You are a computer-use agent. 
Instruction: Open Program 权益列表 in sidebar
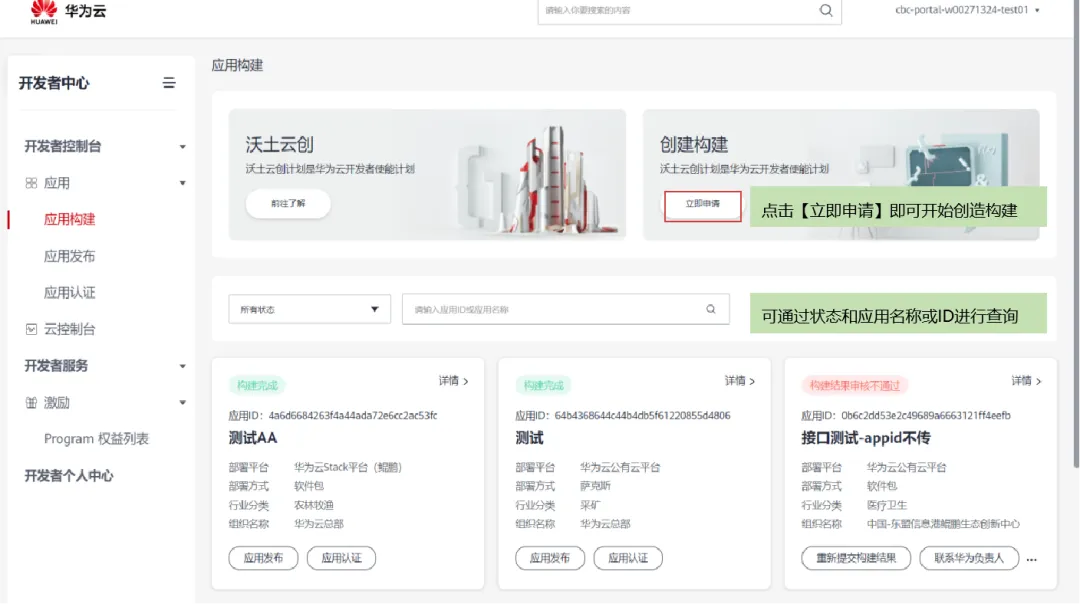pyautogui.click(x=96, y=439)
